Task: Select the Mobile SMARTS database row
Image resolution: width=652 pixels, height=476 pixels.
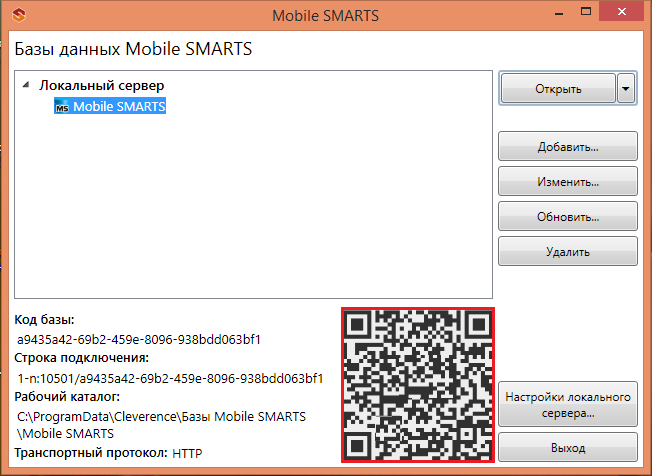Action: tap(110, 106)
